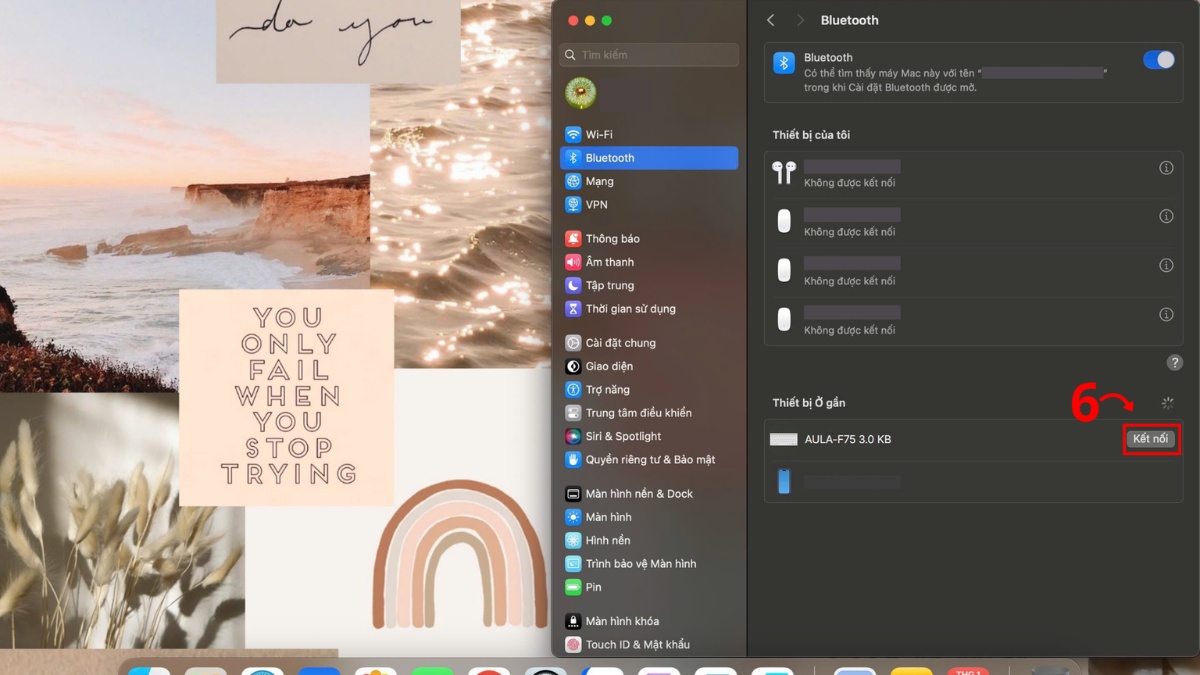The height and width of the screenshot is (675, 1200).
Task: Select the nearby iPhone device row
Action: point(973,482)
